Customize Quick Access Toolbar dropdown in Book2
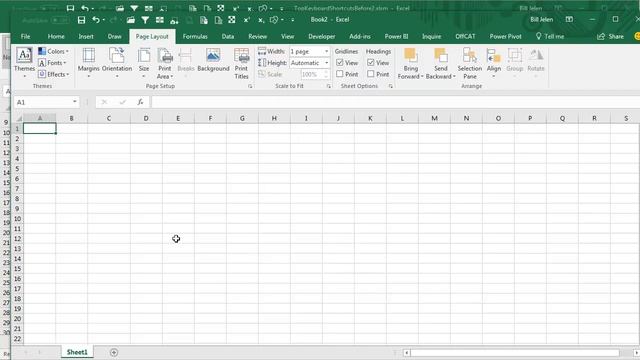The width and height of the screenshot is (640, 360). (x=293, y=20)
